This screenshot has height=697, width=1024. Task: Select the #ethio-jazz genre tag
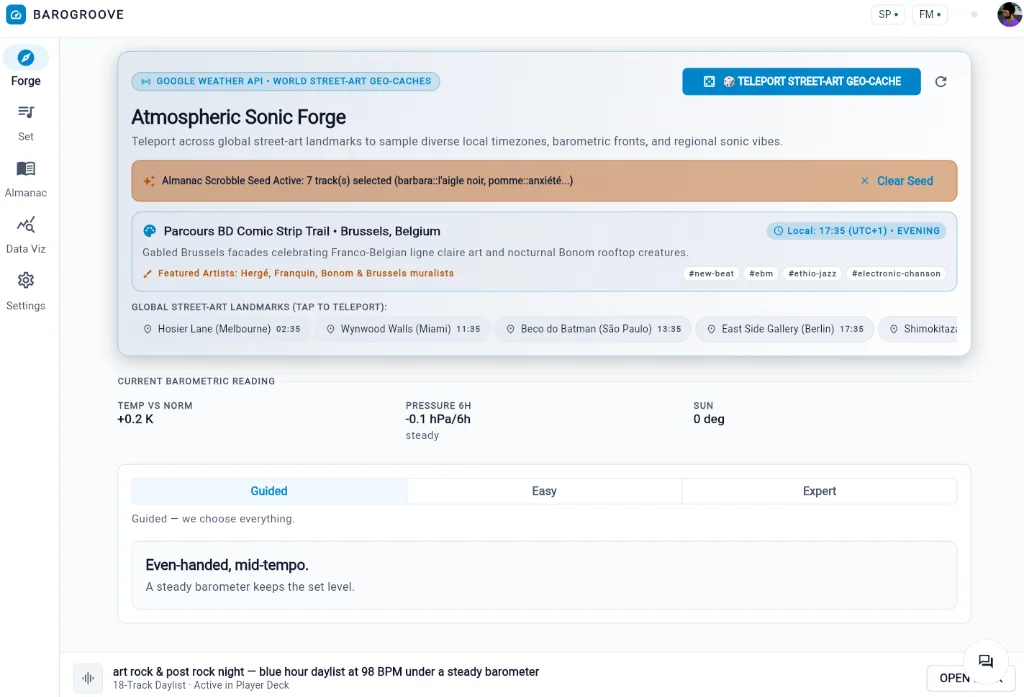pyautogui.click(x=812, y=274)
